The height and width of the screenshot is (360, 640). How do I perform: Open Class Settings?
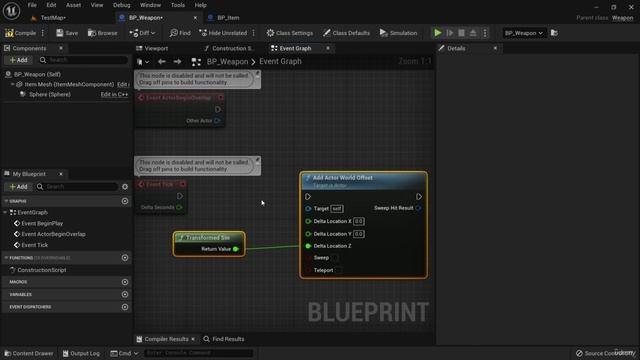[x=289, y=33]
